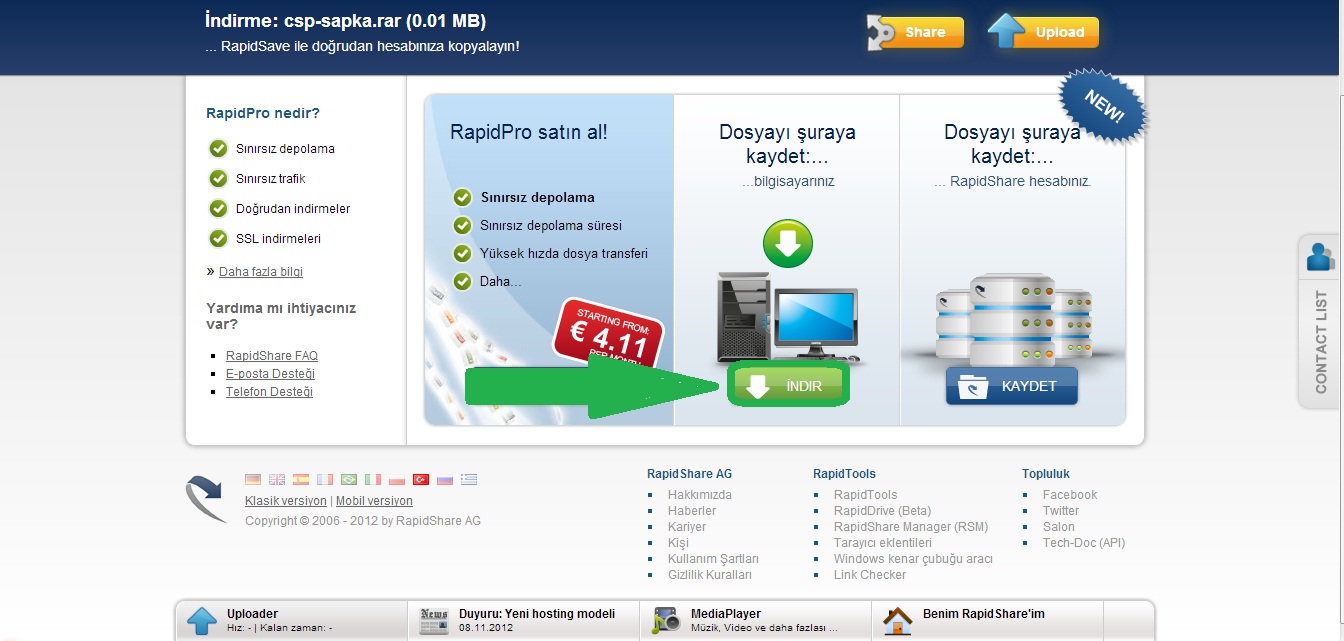Click the '... RapidShare hesabınız.' caption text
1344x641 pixels.
[x=1013, y=182]
